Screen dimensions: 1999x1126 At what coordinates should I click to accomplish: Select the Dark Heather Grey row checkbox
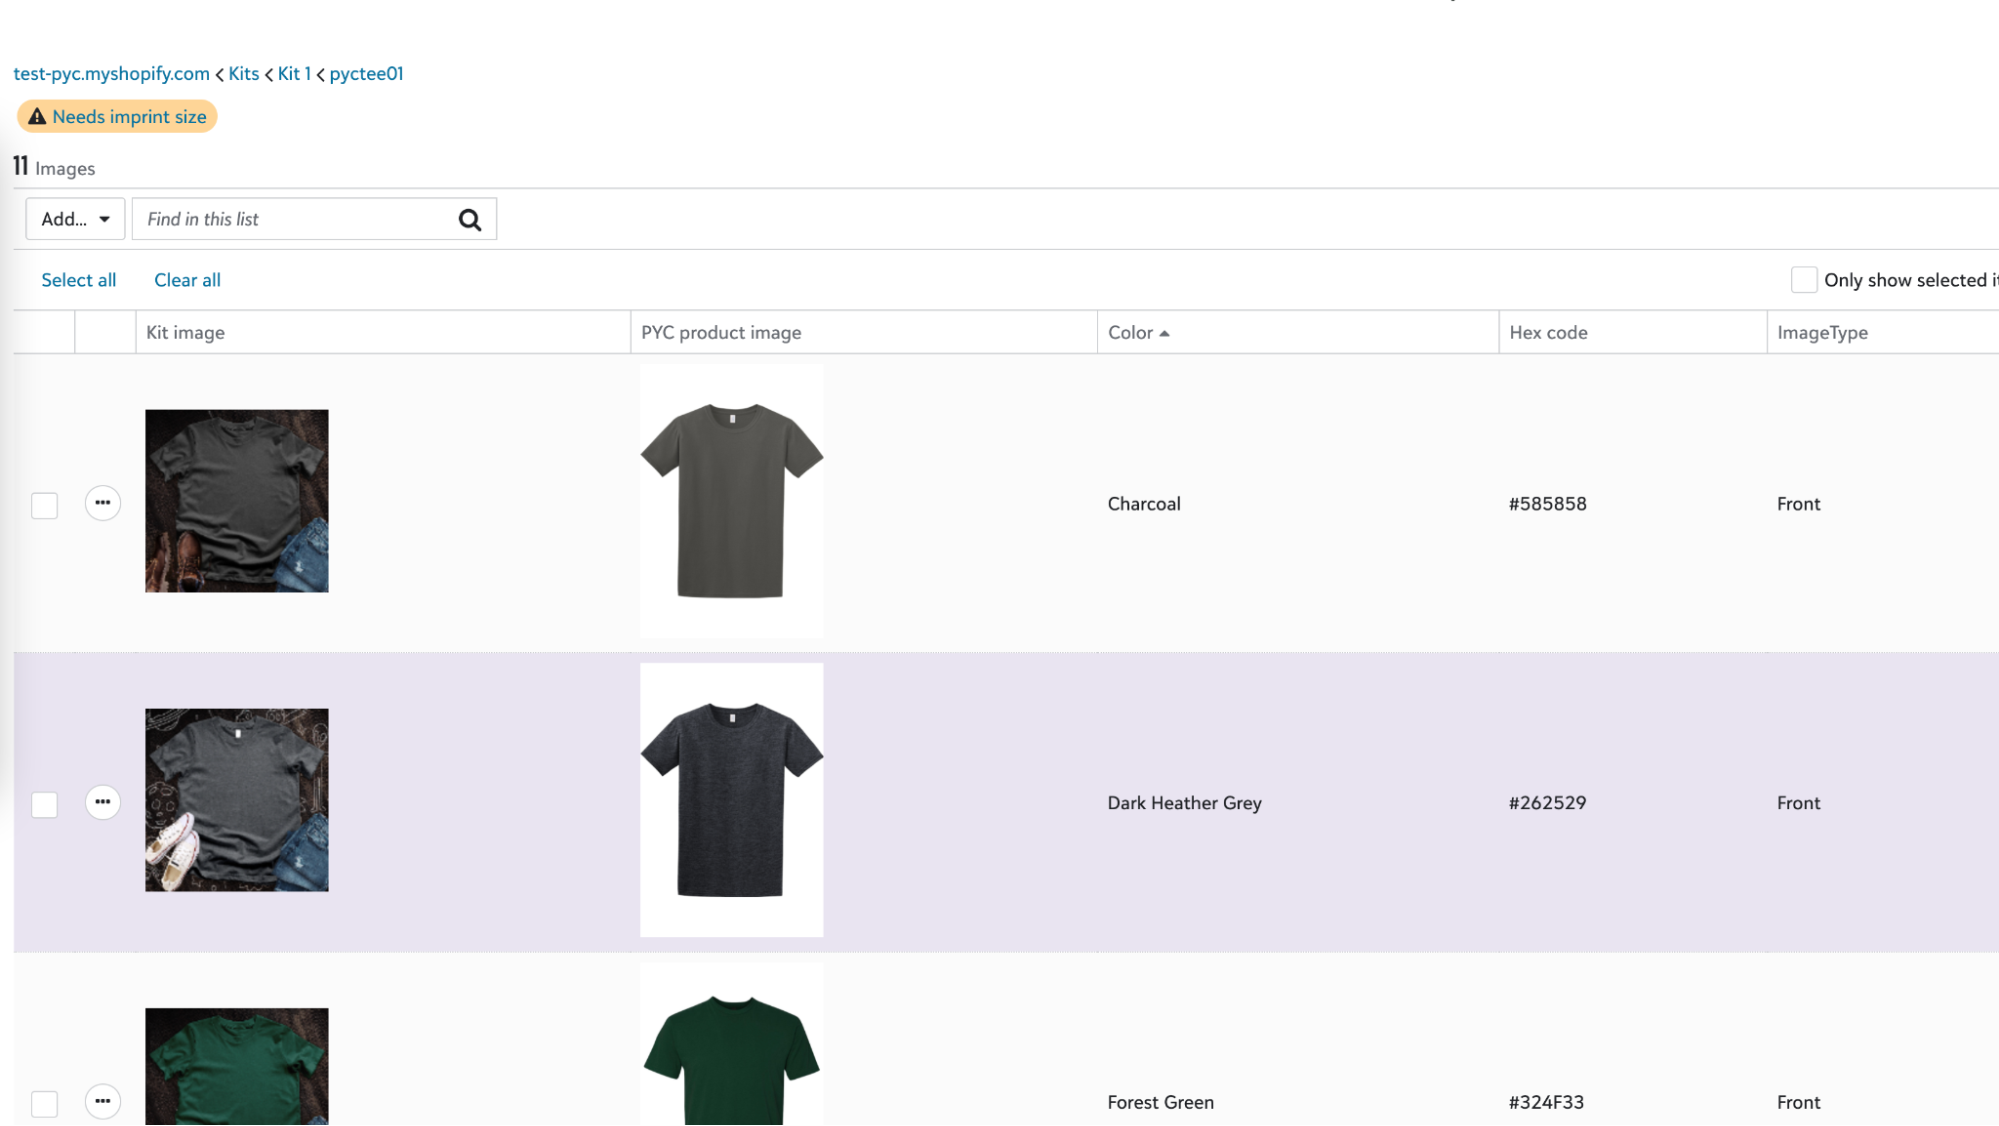[45, 804]
